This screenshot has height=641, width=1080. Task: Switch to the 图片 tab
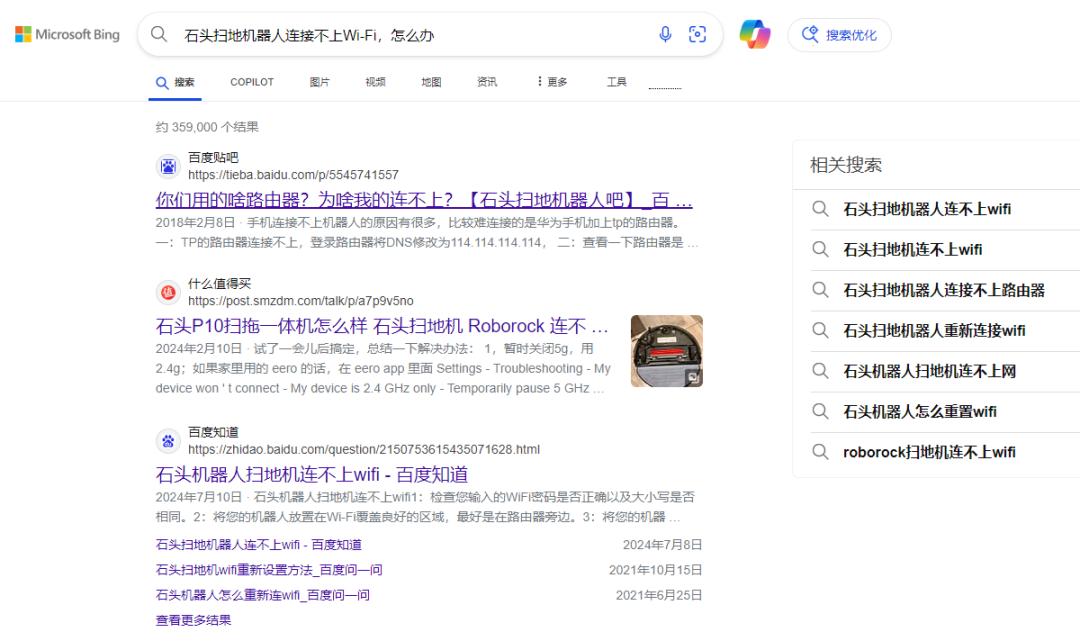pos(320,82)
